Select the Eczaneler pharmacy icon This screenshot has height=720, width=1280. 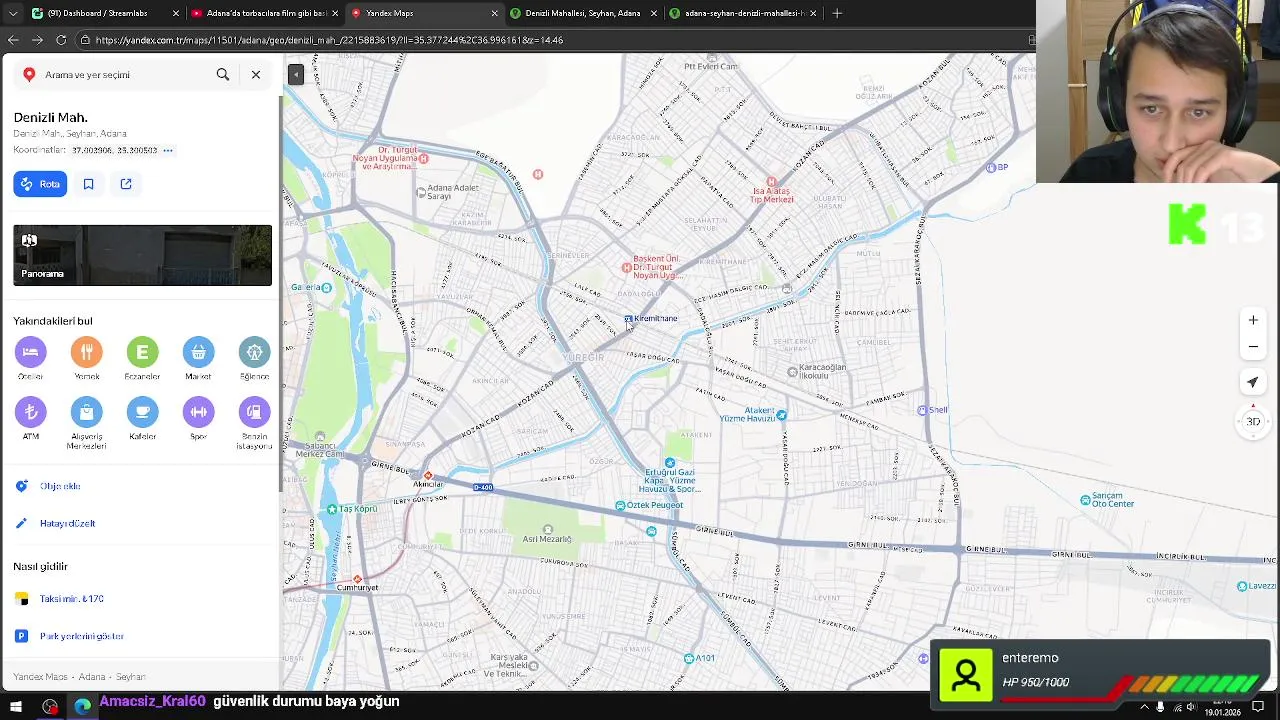tap(142, 352)
